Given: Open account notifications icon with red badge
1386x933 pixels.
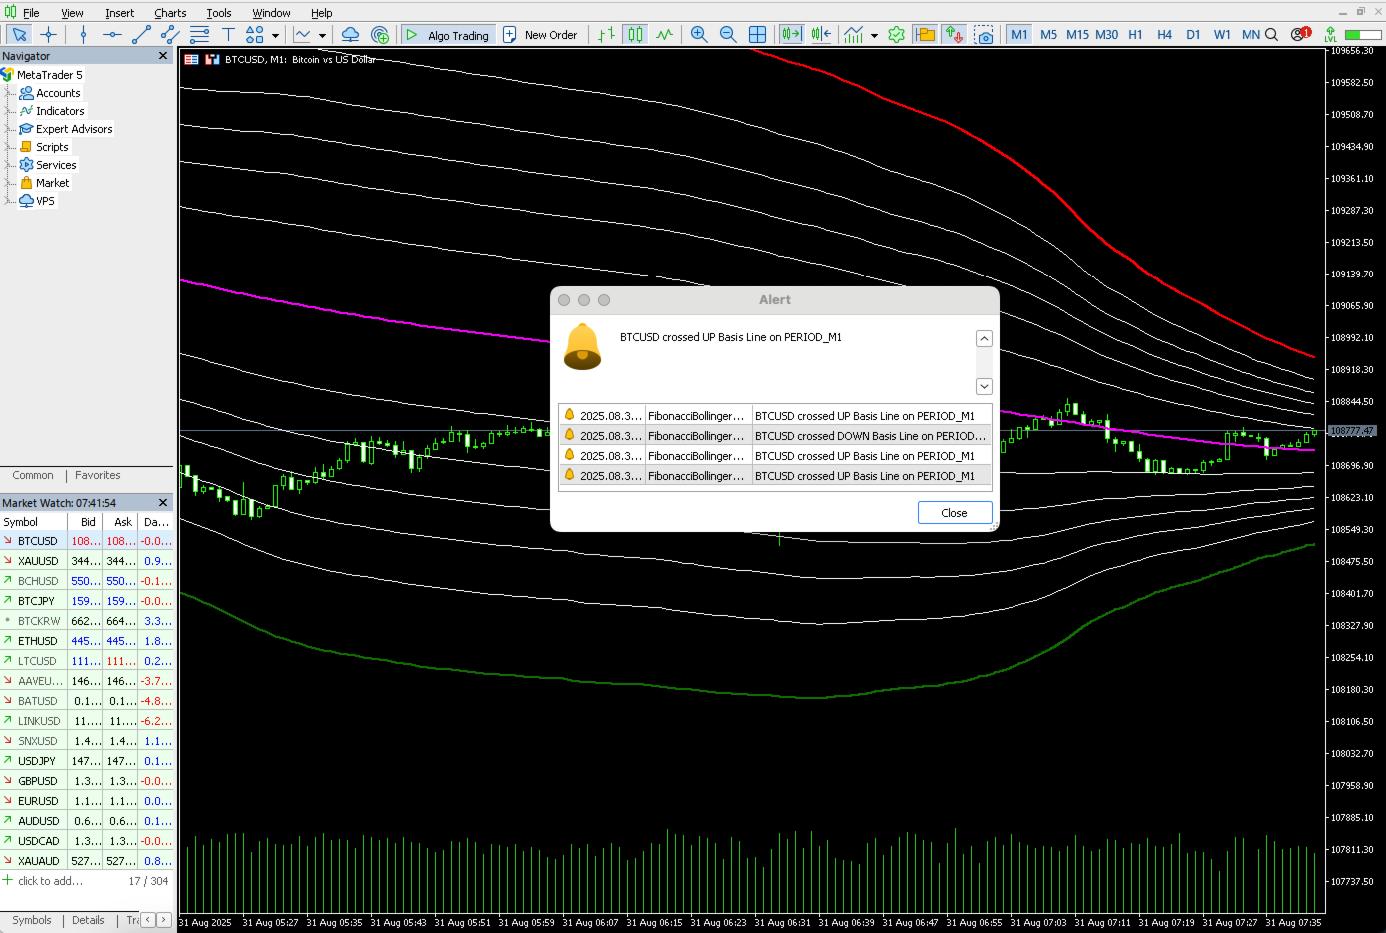Looking at the screenshot, I should pos(1299,34).
